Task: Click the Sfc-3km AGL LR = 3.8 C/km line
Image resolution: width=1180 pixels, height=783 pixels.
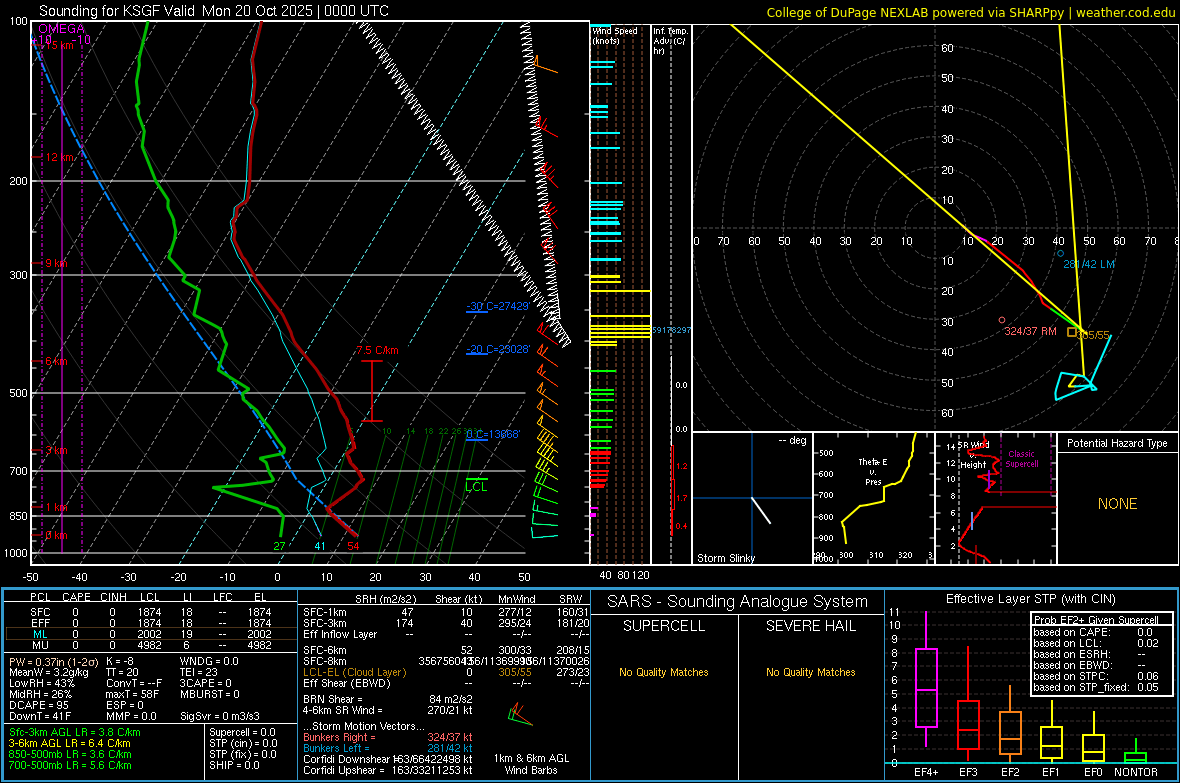Action: [x=75, y=732]
